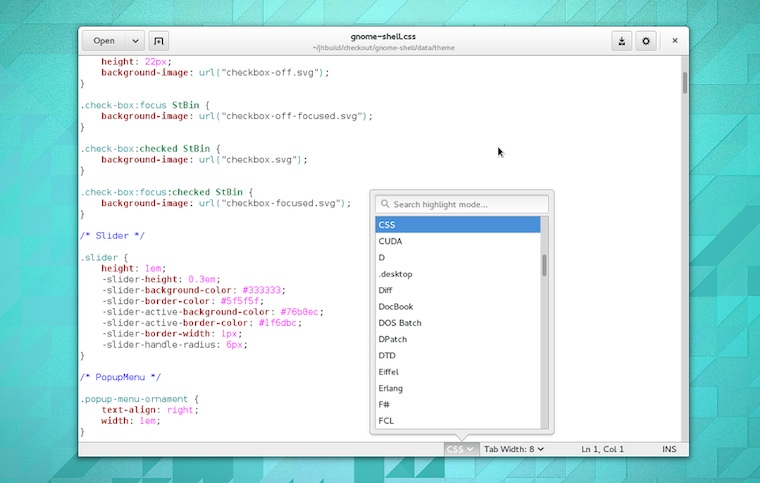Image resolution: width=760 pixels, height=483 pixels.
Task: Click the .popup-menu-ornament selector line
Action: coord(140,399)
